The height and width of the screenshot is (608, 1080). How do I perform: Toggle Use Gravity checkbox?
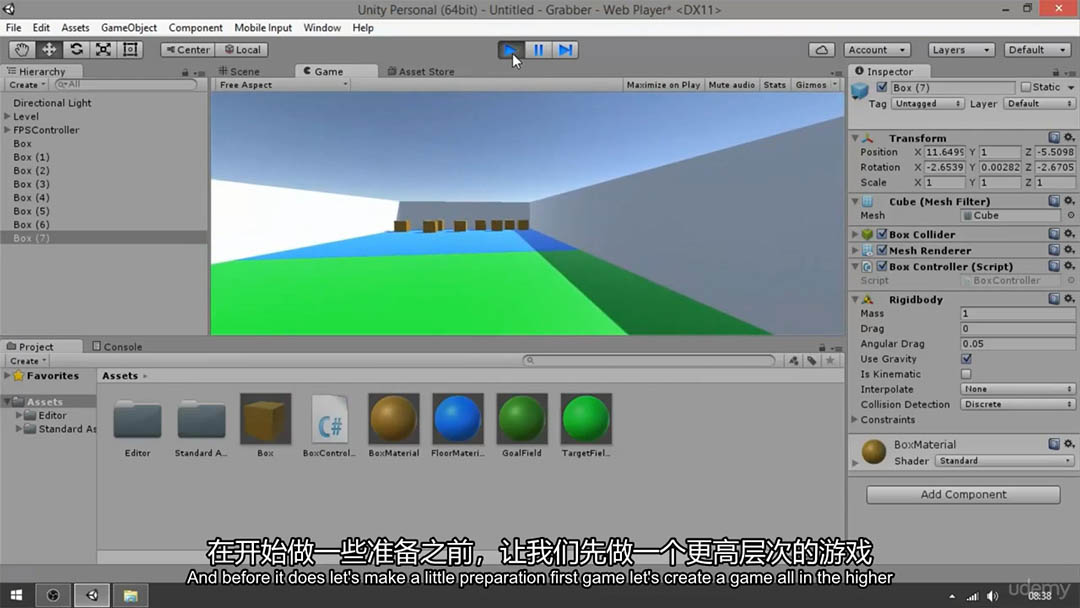(966, 359)
